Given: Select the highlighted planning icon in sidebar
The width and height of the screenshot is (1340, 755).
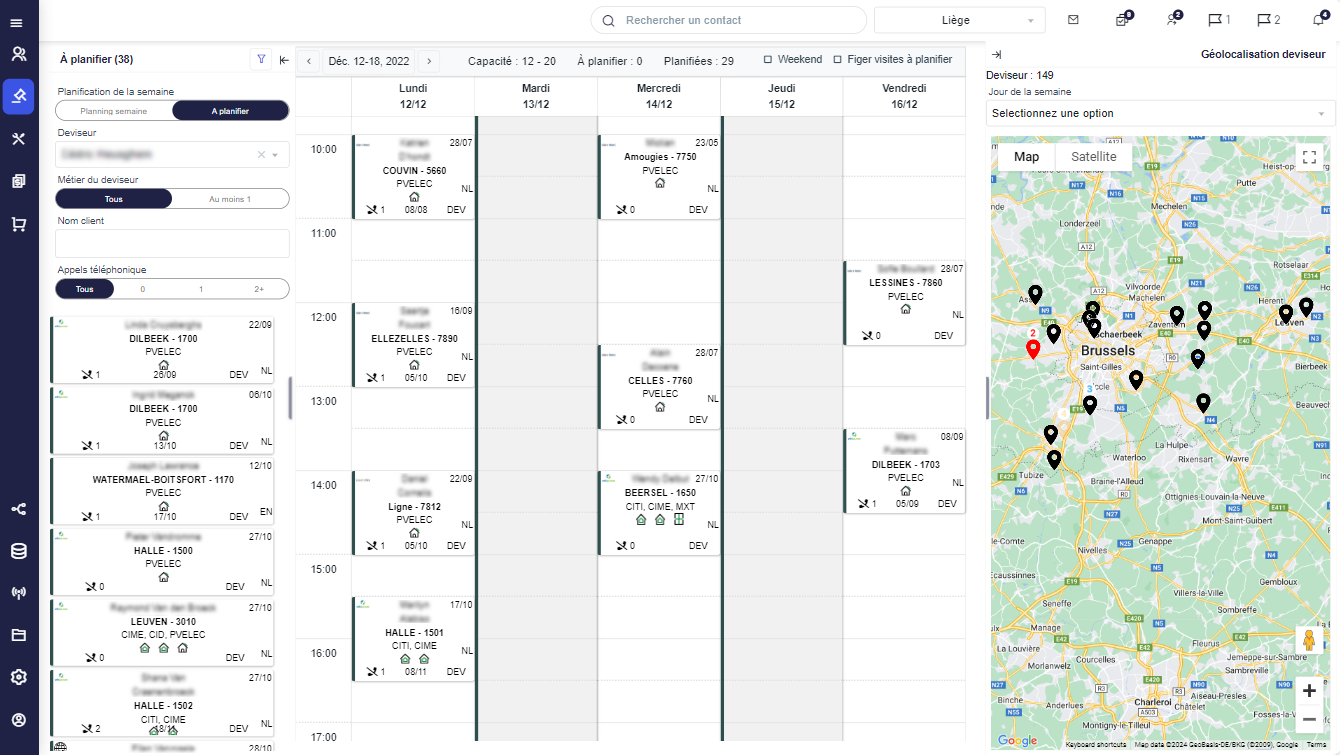Looking at the screenshot, I should [x=18, y=96].
